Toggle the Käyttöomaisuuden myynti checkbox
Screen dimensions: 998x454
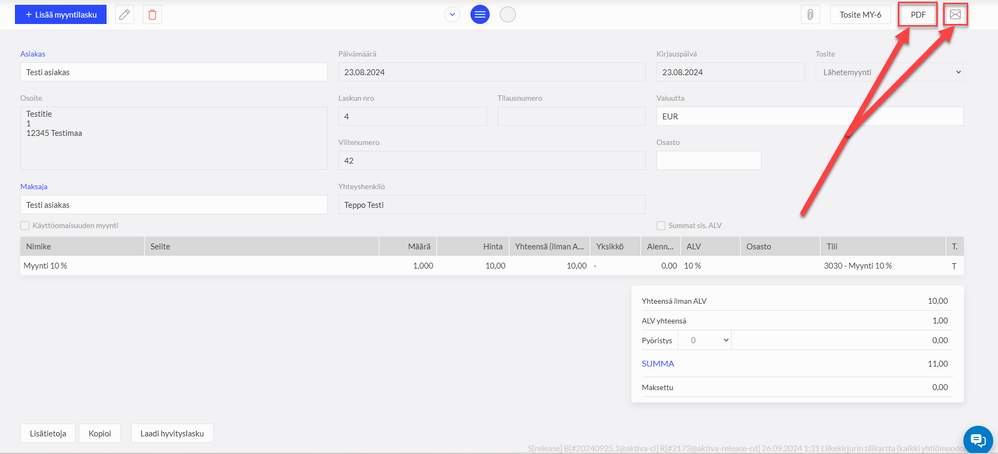click(x=25, y=225)
